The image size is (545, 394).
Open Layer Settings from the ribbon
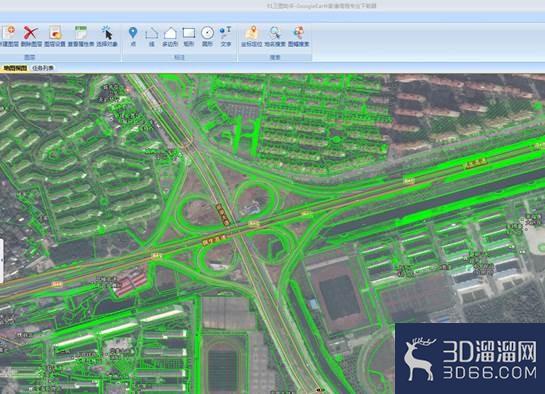point(55,36)
